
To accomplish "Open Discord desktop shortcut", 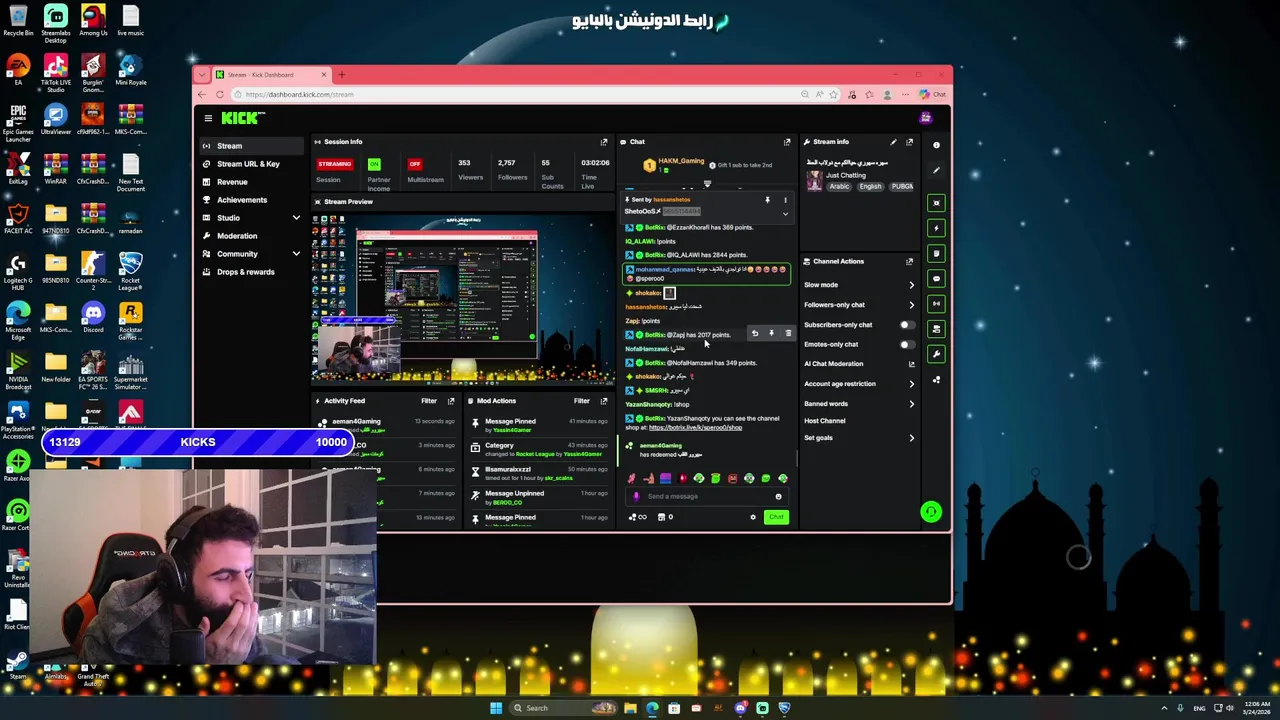I will coord(93,320).
